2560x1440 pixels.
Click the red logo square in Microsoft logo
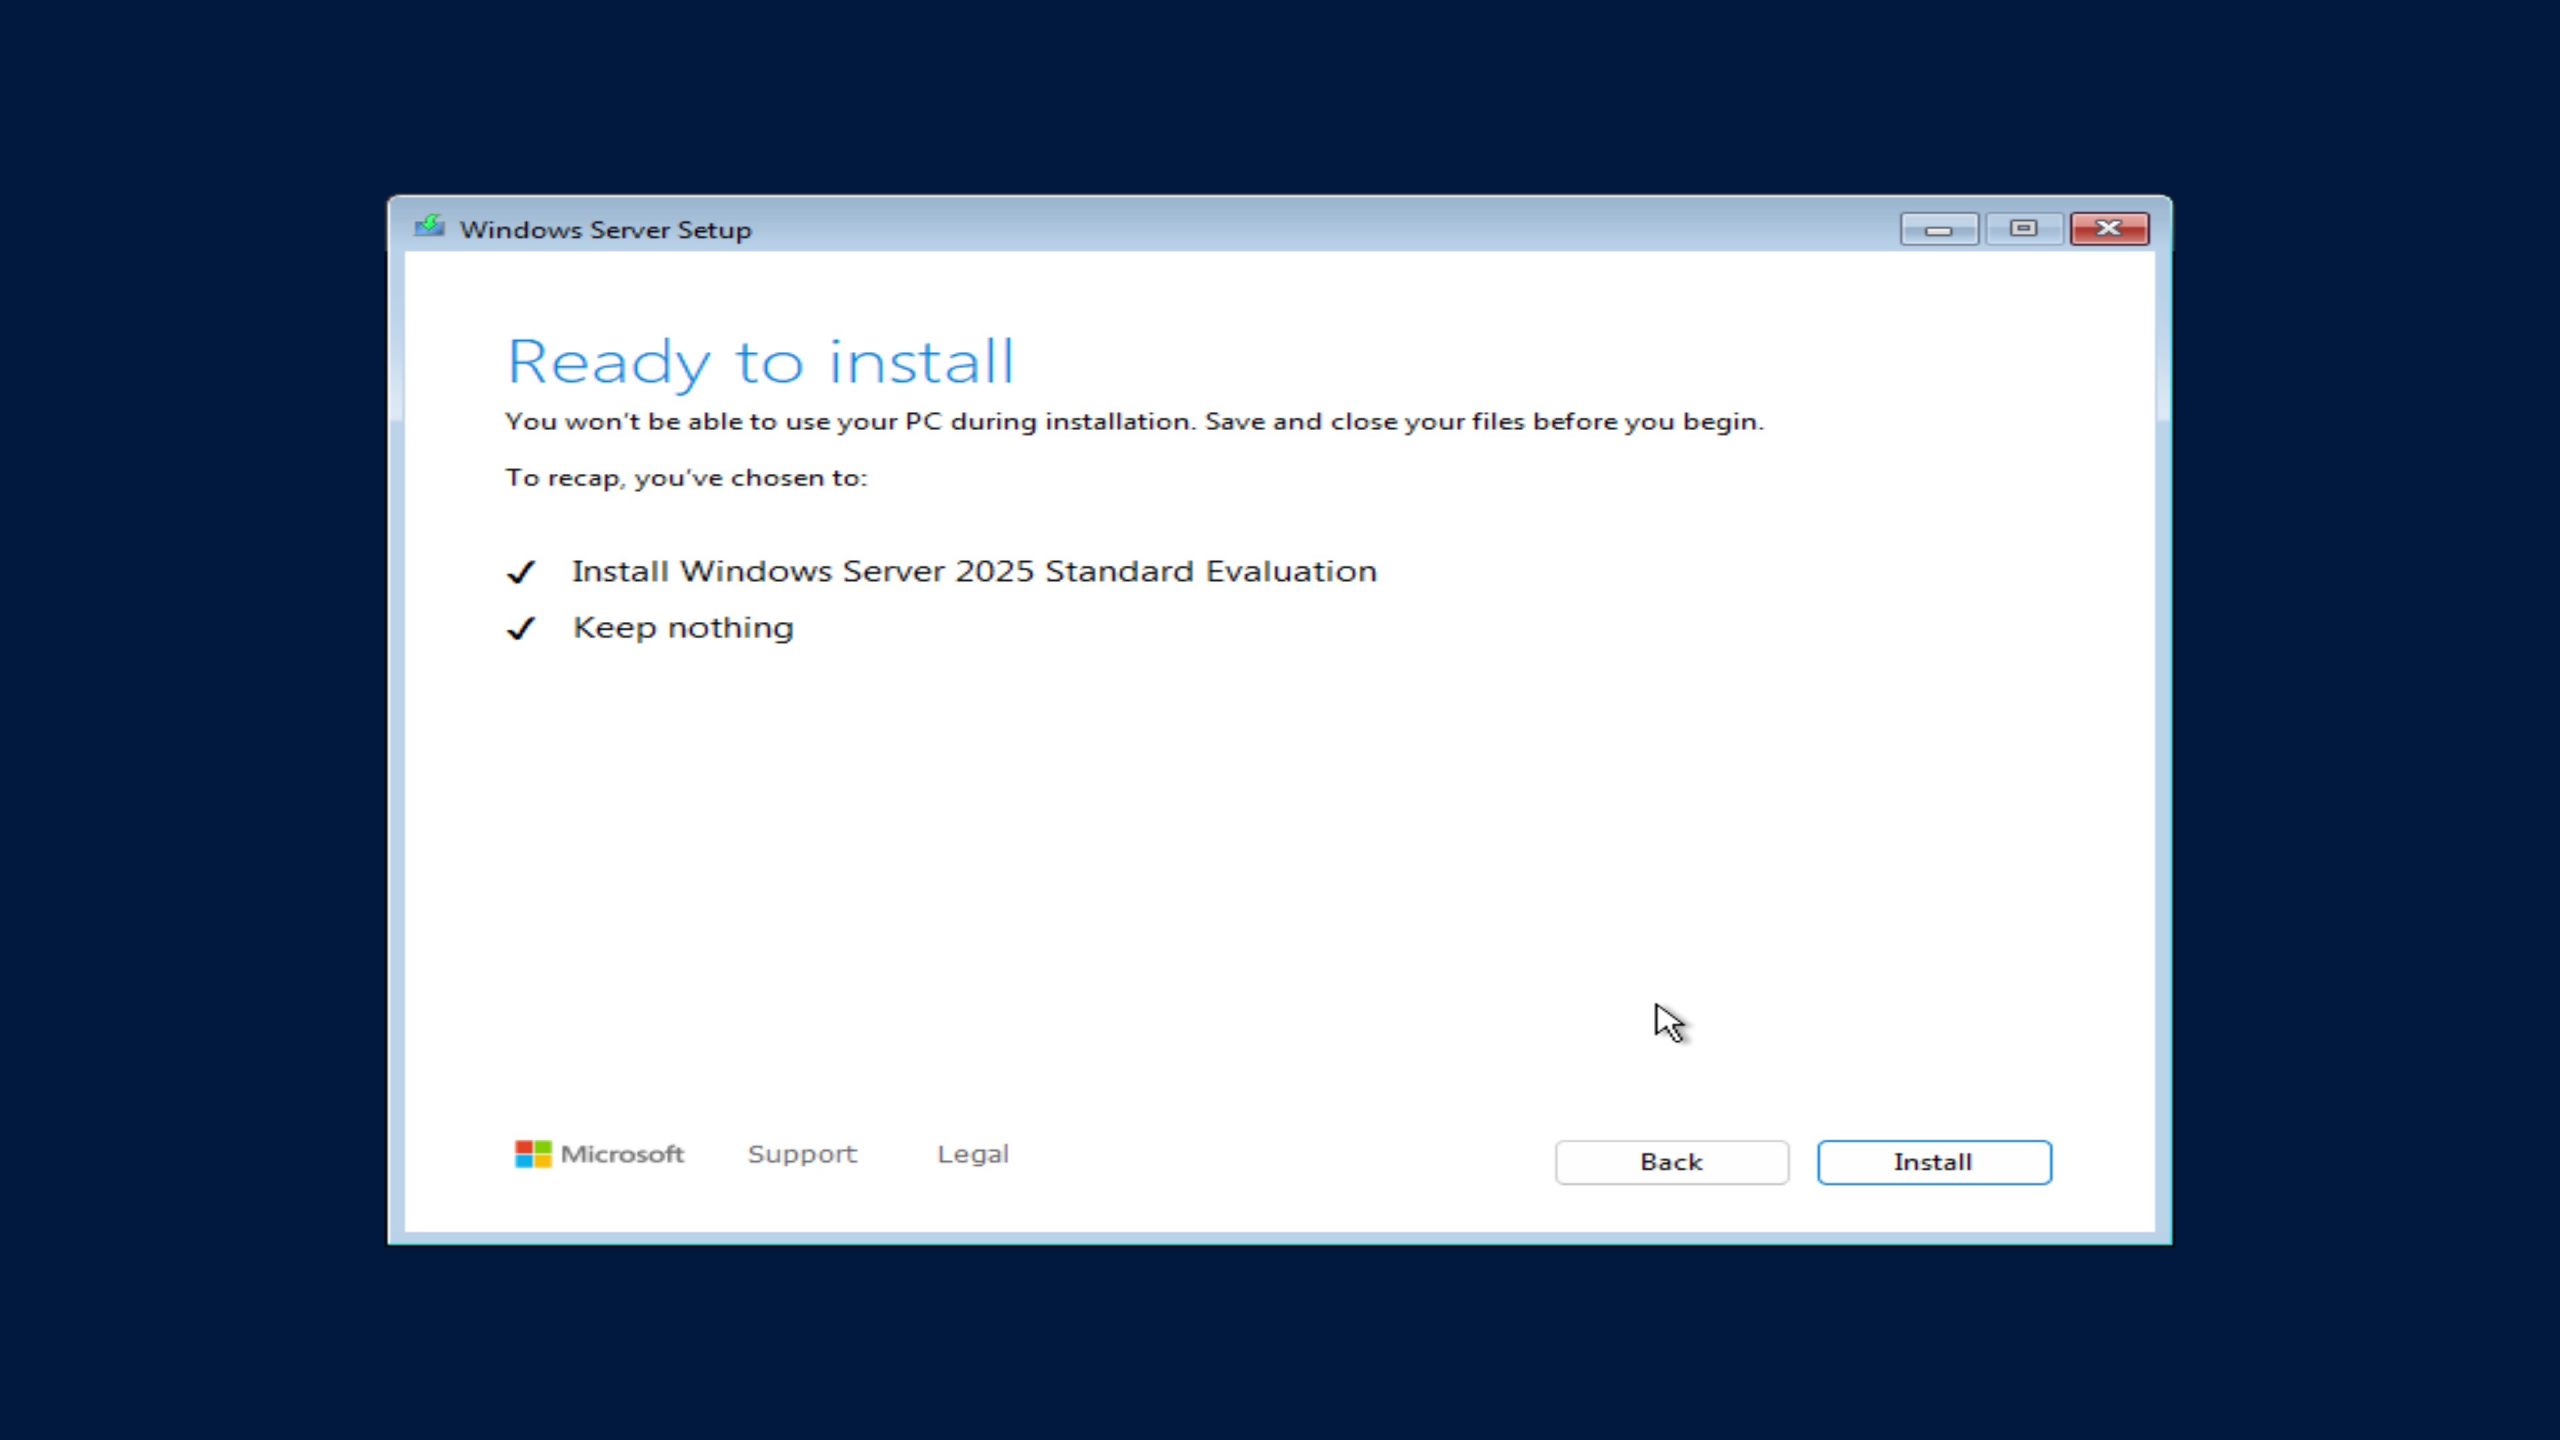coord(523,1145)
